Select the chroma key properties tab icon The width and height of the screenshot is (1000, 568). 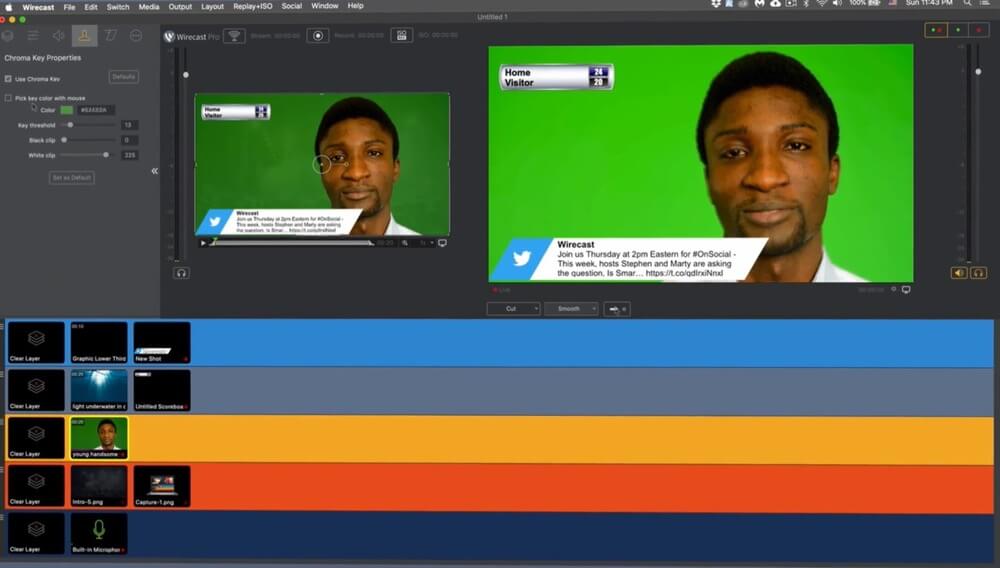coord(84,36)
